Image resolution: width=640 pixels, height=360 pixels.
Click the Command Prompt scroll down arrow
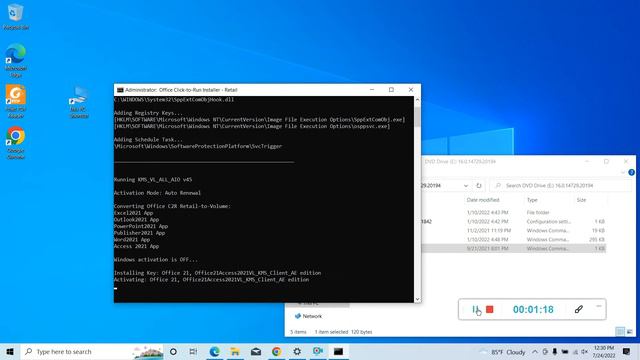(x=417, y=299)
